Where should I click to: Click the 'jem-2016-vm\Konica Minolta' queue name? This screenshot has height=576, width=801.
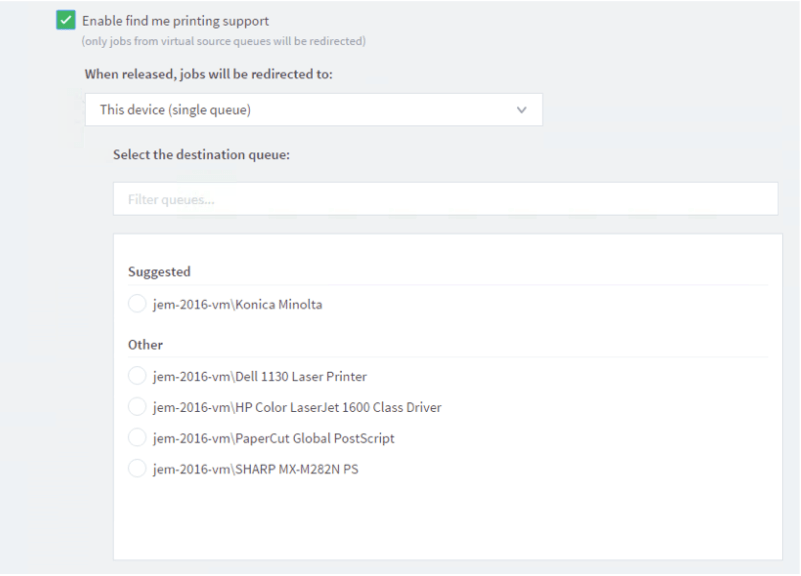[238, 304]
